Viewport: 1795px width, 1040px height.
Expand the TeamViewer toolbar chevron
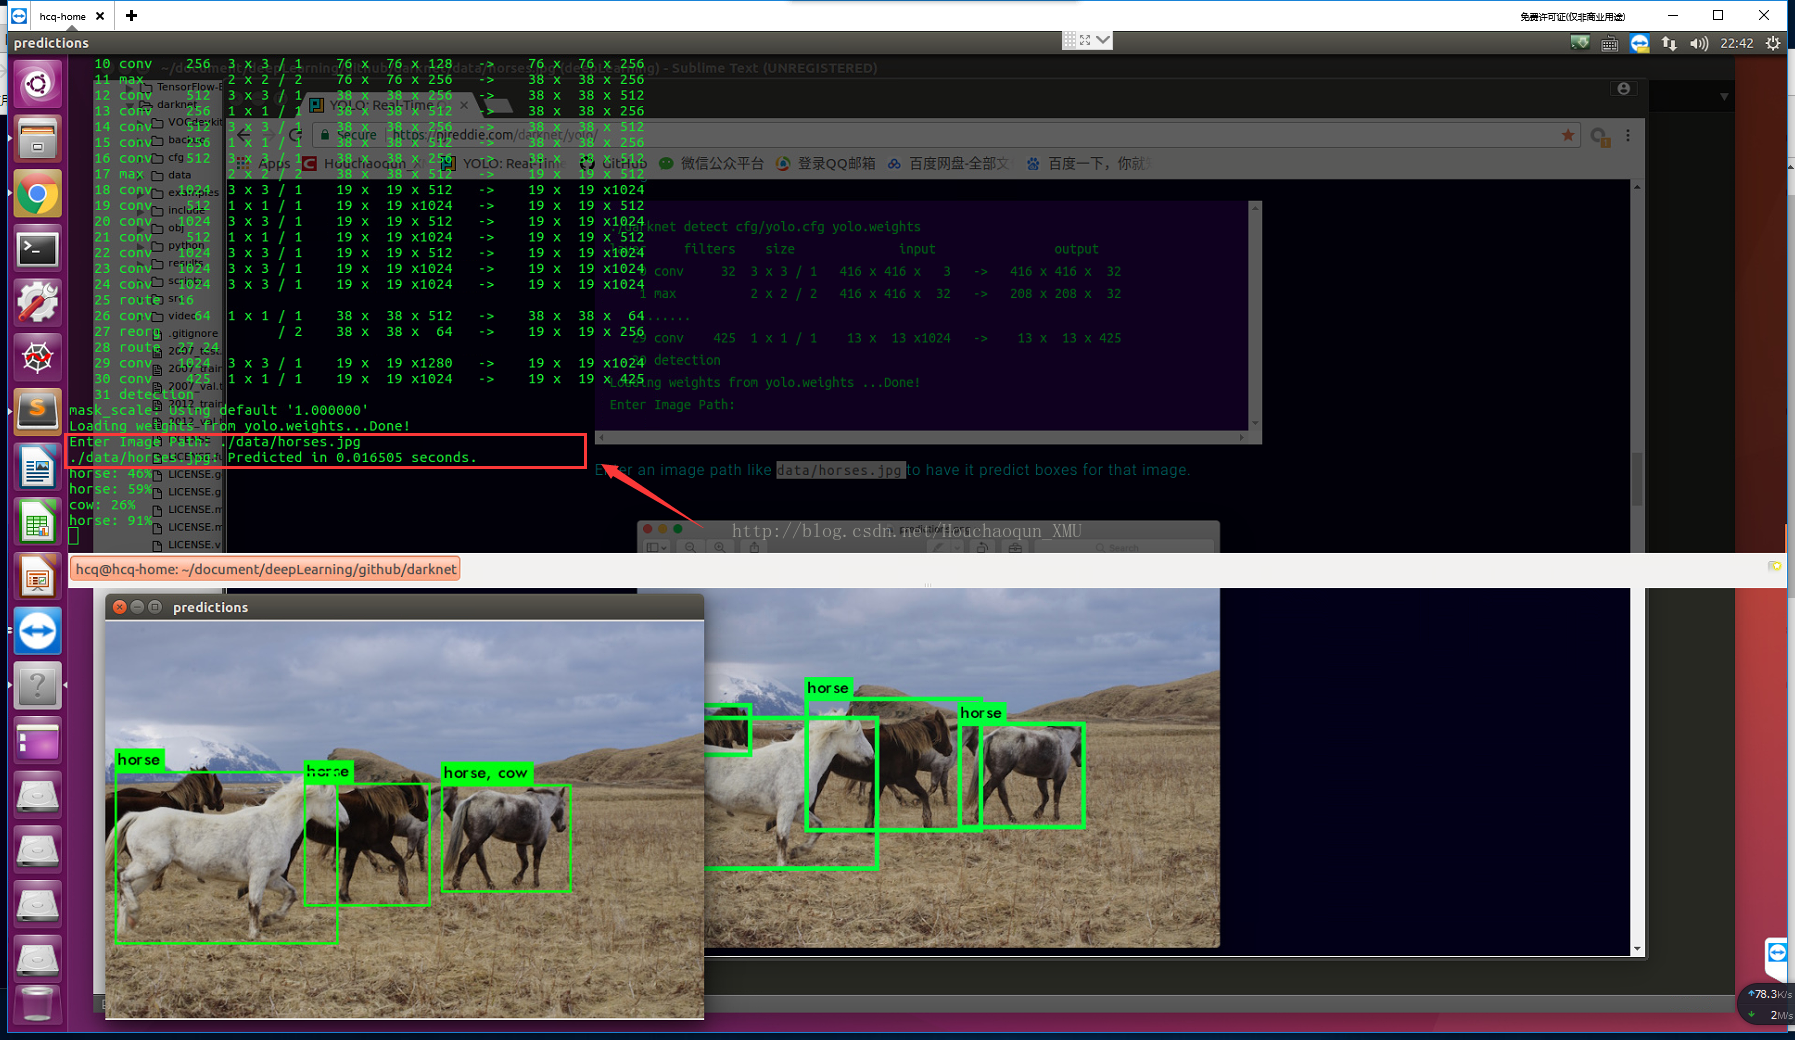point(1102,40)
